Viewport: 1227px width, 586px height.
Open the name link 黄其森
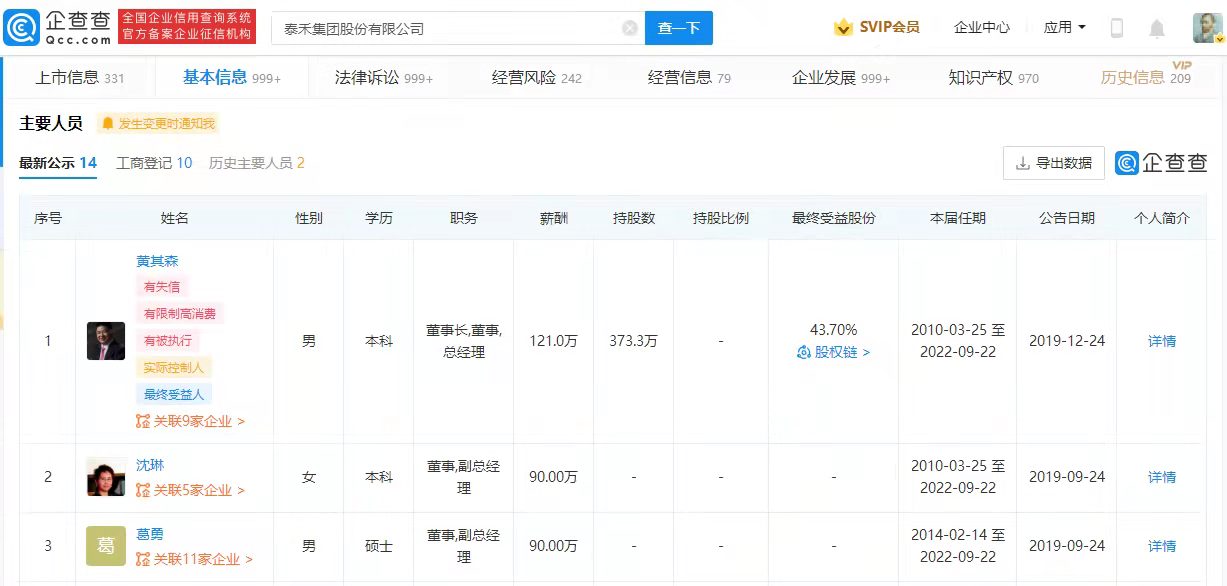(x=157, y=261)
